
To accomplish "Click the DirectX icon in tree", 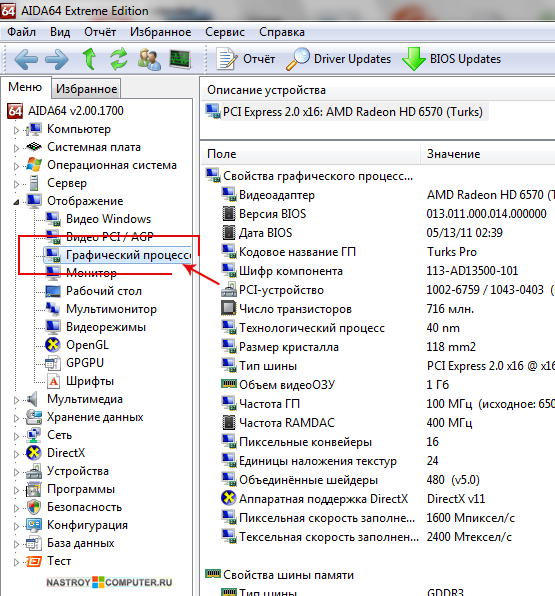I will 34,453.
